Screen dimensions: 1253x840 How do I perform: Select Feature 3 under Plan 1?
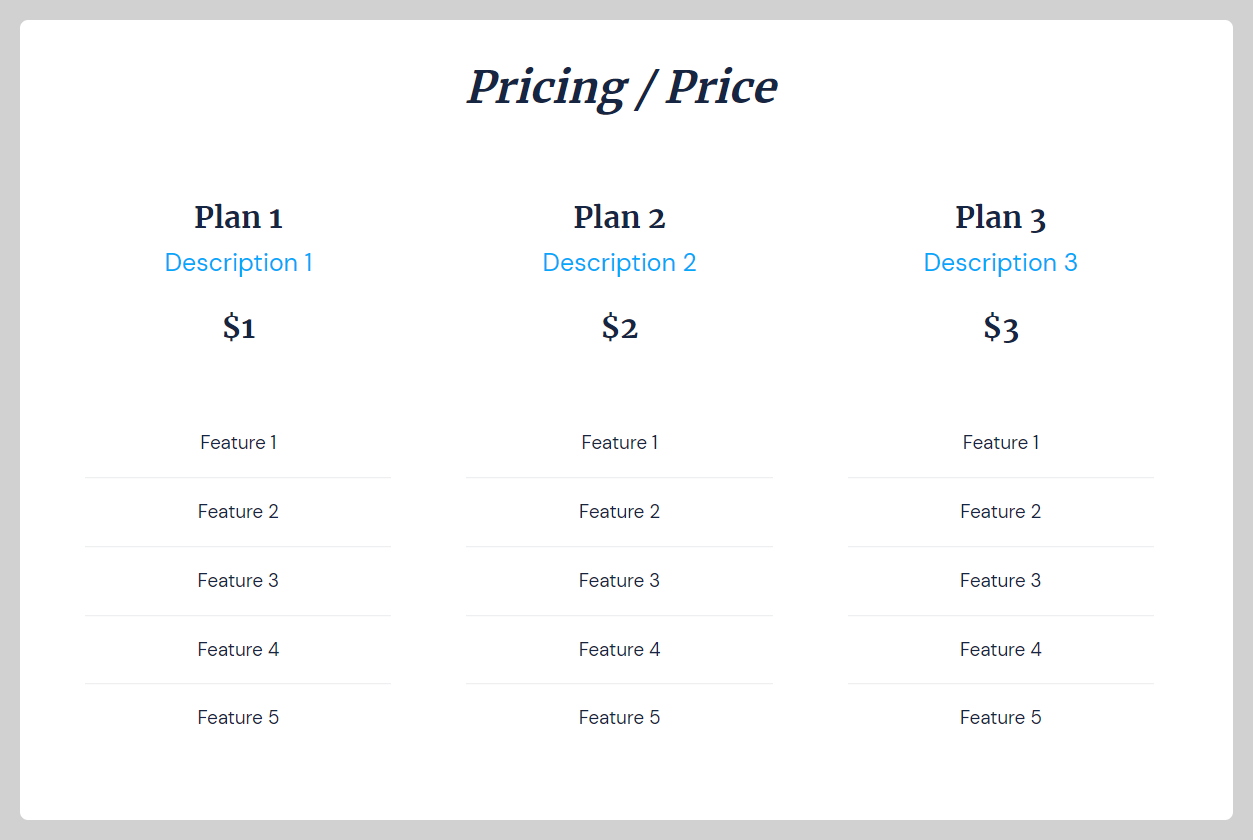click(x=238, y=581)
